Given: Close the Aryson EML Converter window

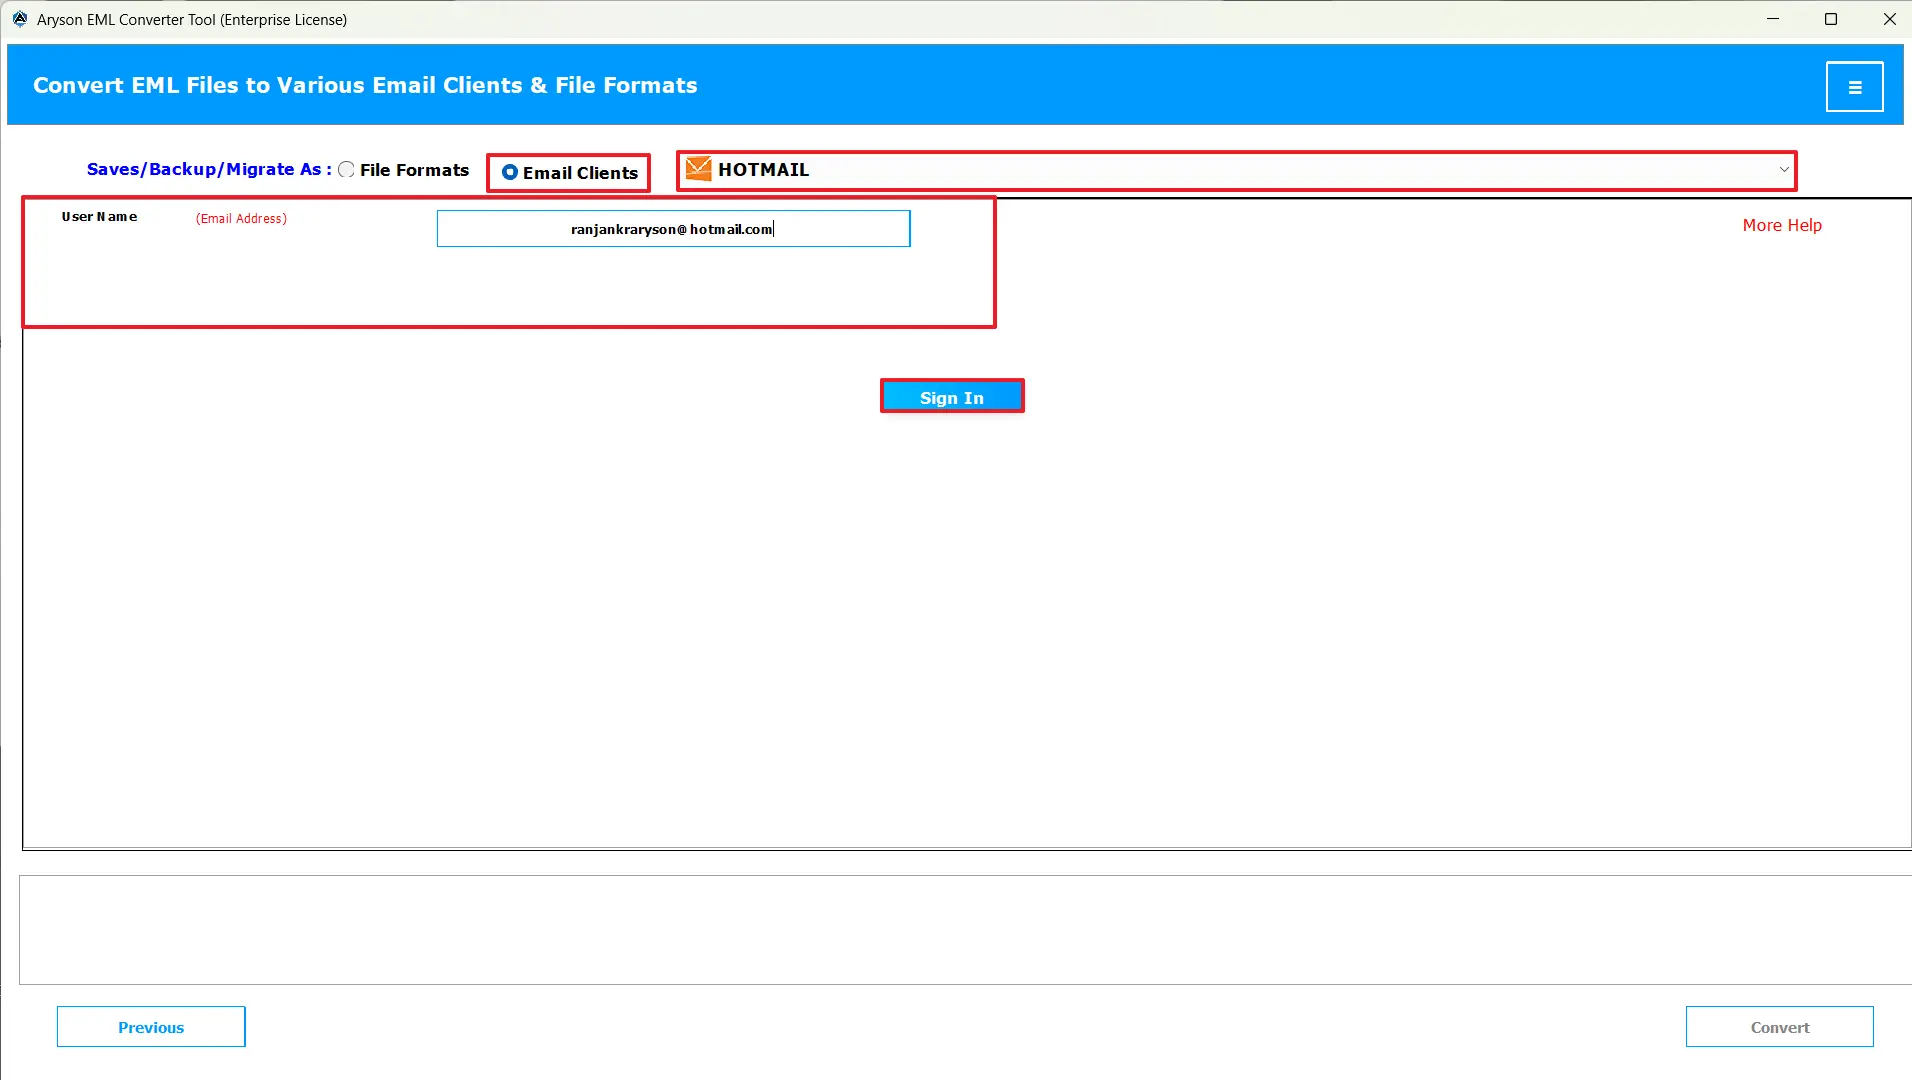Looking at the screenshot, I should pyautogui.click(x=1889, y=19).
